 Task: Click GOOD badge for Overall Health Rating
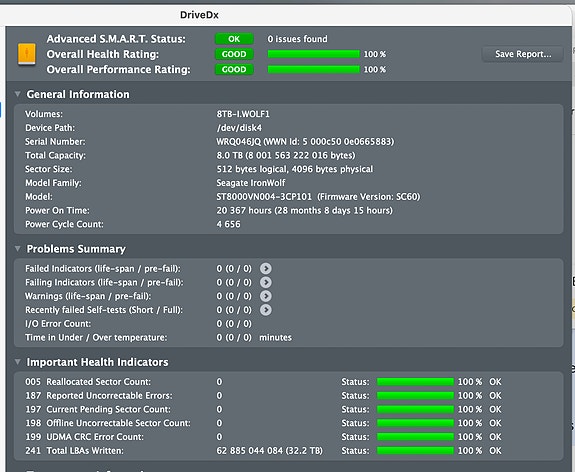coord(234,54)
